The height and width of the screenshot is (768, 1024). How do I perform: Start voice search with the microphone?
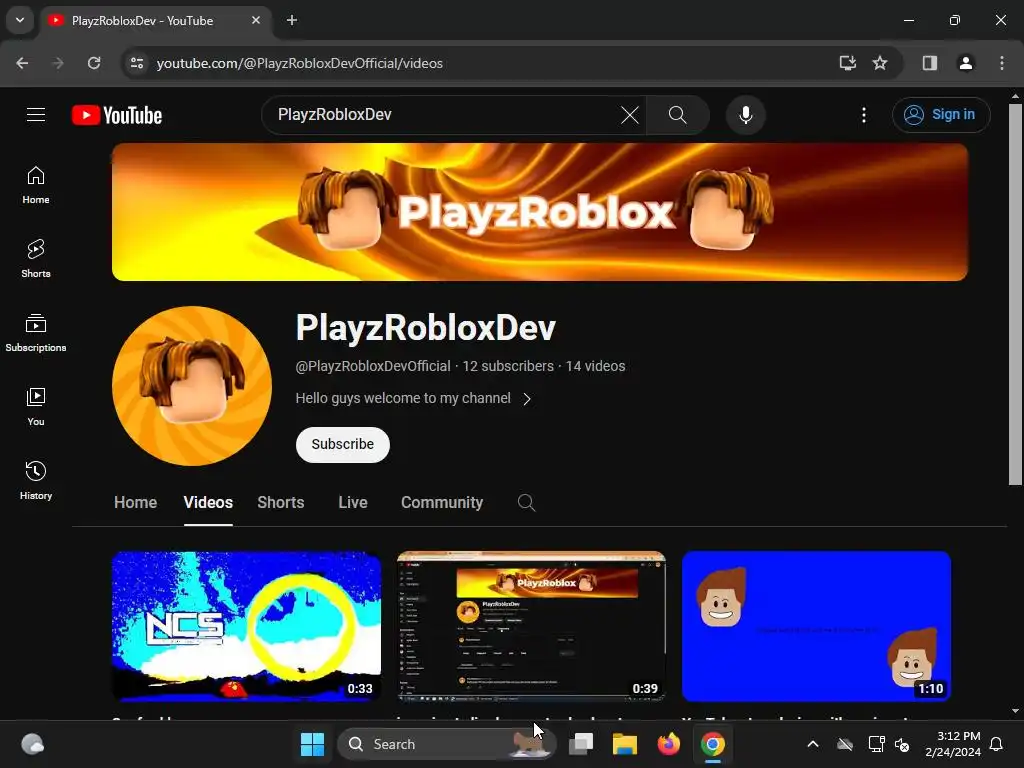click(745, 115)
